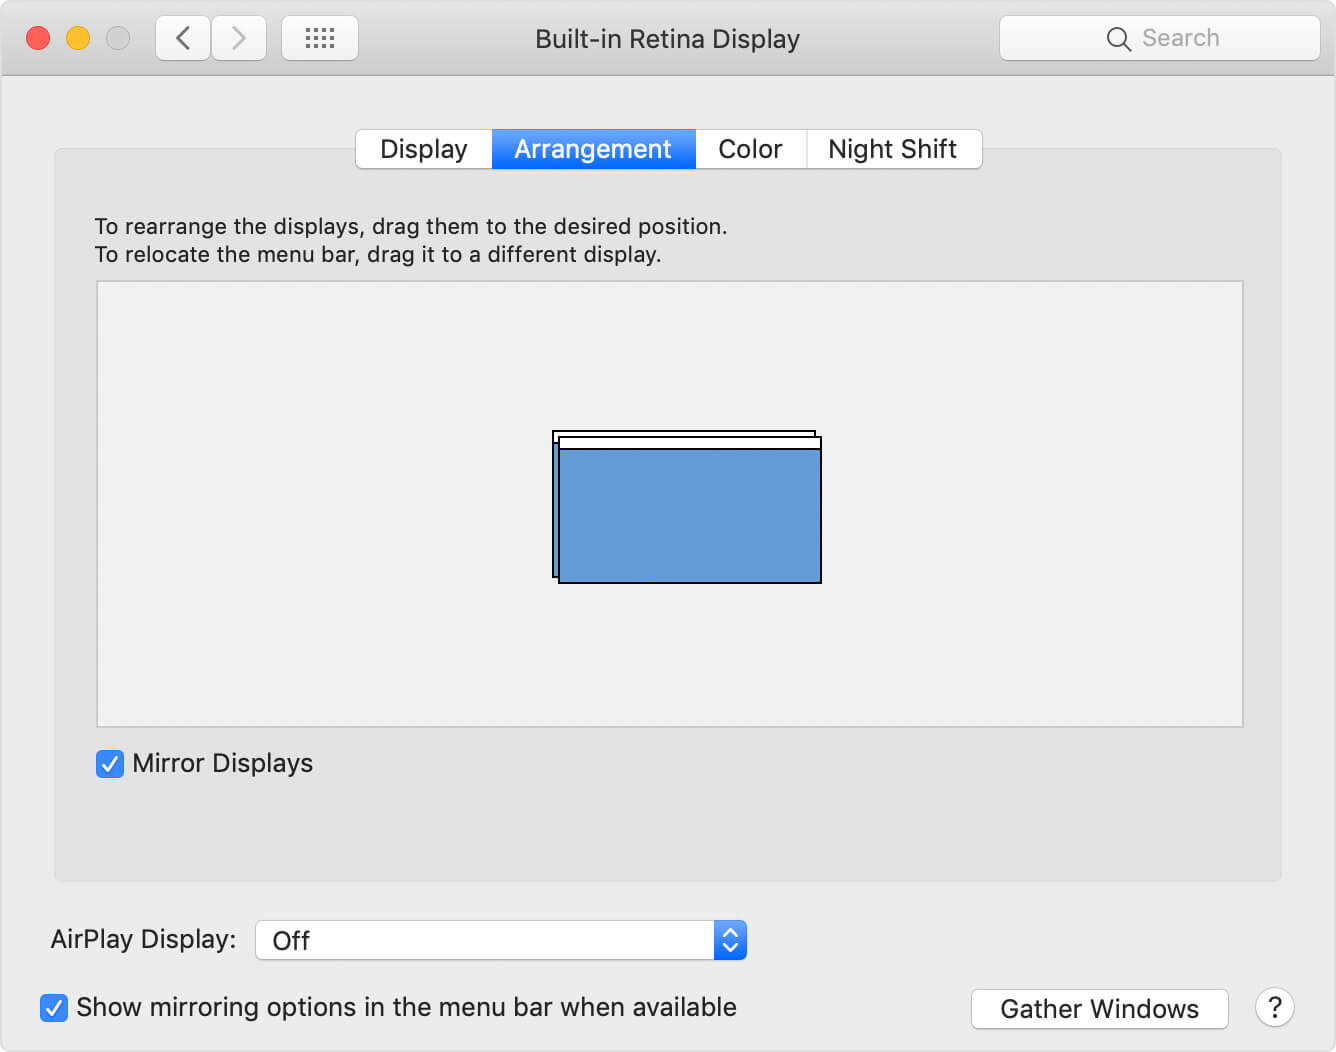
Task: Click the Gather Windows button
Action: pyautogui.click(x=1099, y=1008)
